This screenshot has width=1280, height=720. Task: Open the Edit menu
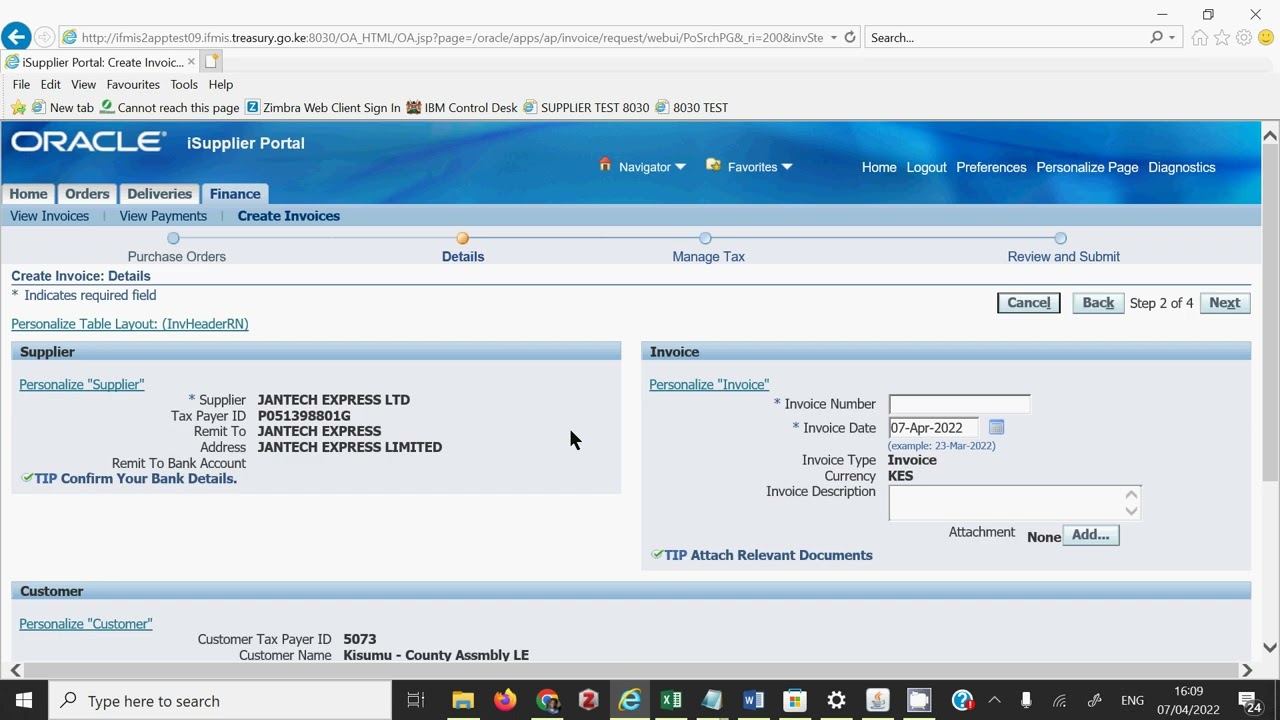[51, 84]
